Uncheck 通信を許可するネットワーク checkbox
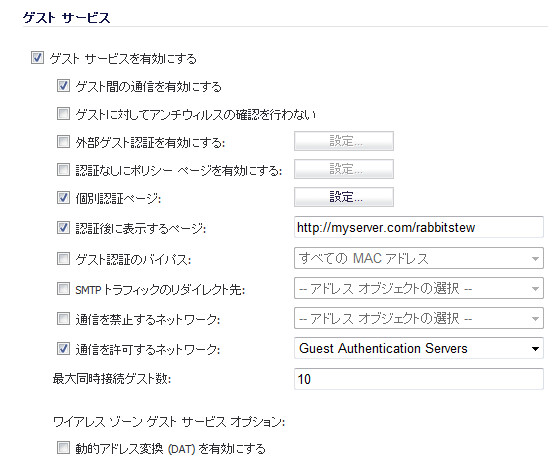Image resolution: width=558 pixels, height=466 pixels. click(63, 349)
